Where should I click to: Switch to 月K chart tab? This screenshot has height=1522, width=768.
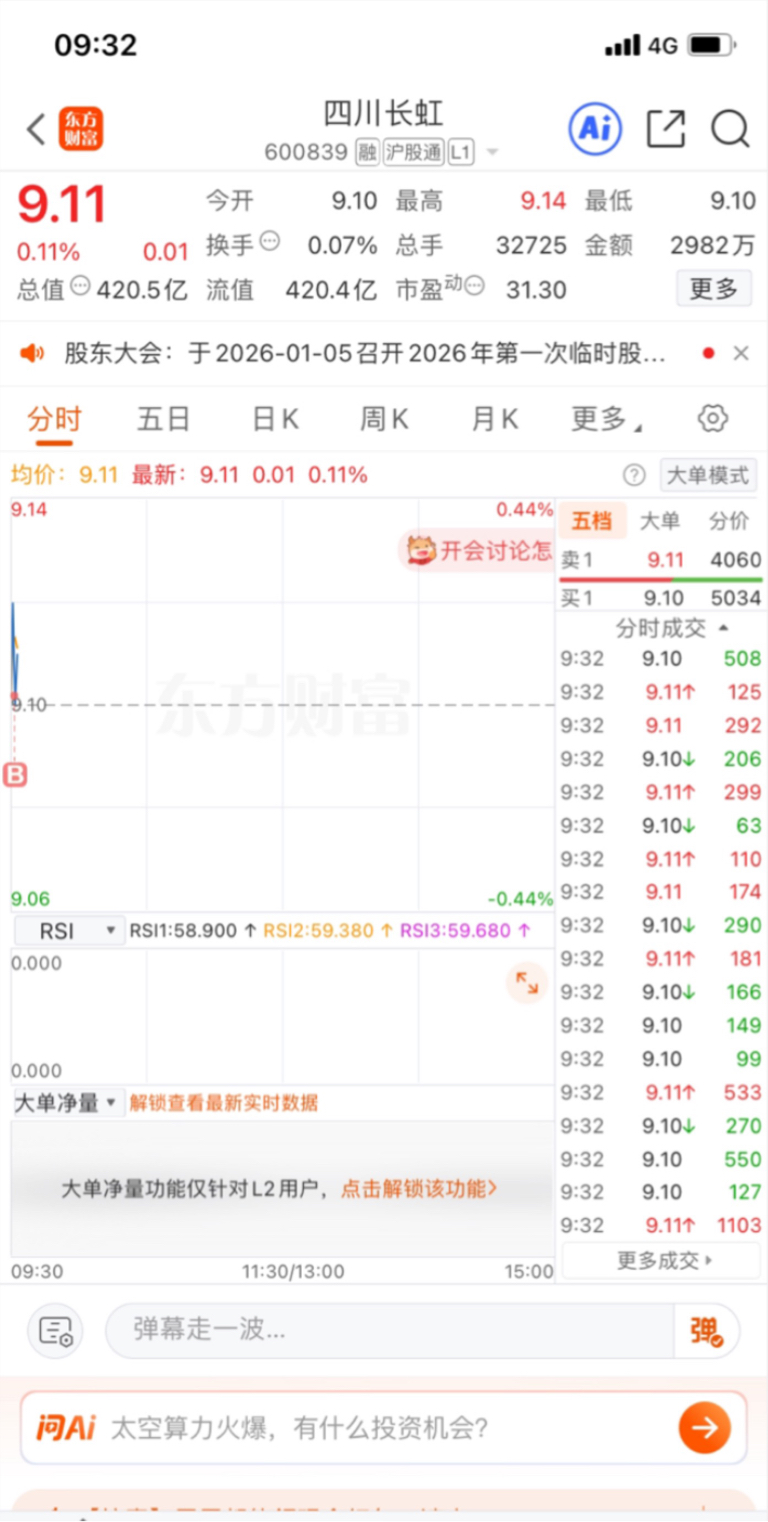click(x=494, y=419)
